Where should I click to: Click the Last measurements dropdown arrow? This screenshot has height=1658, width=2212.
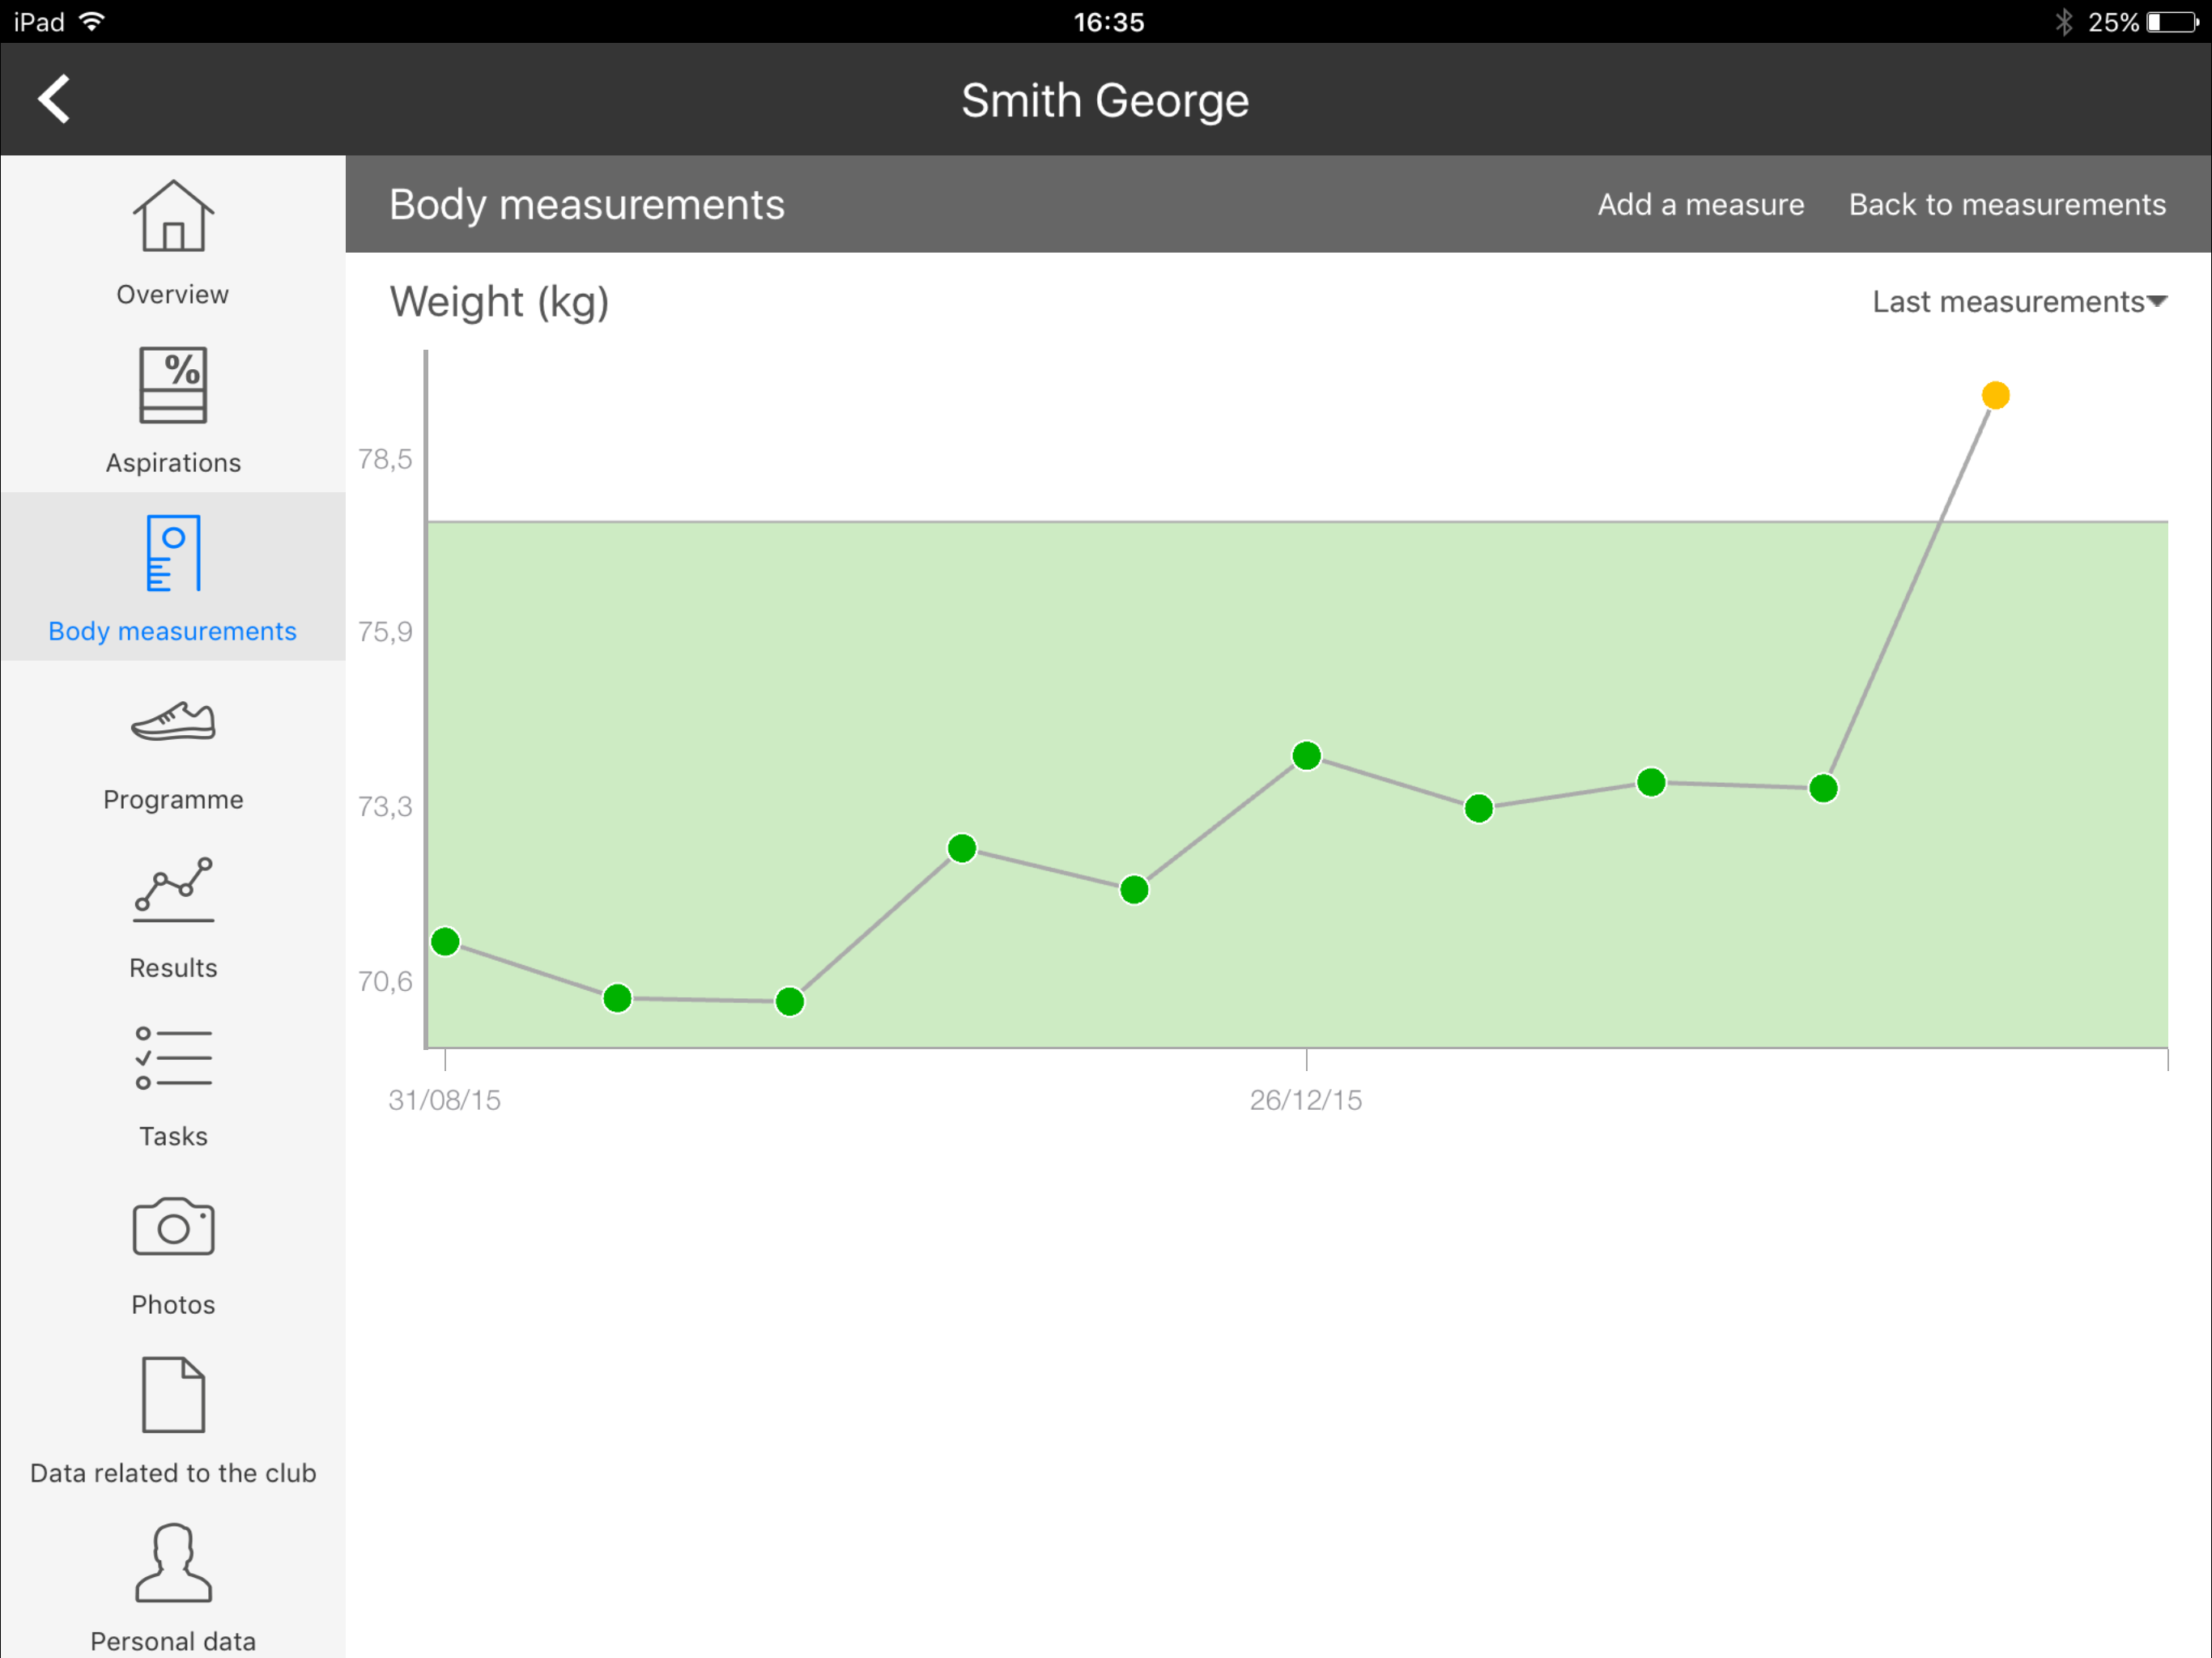point(2157,301)
